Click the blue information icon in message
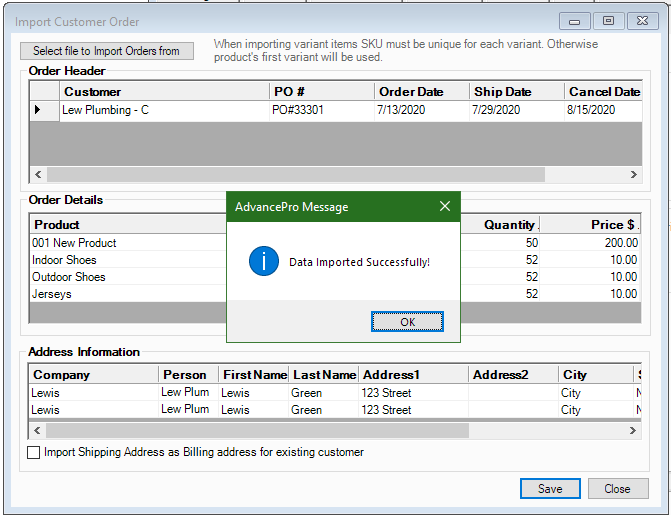671x515 pixels. 263,262
